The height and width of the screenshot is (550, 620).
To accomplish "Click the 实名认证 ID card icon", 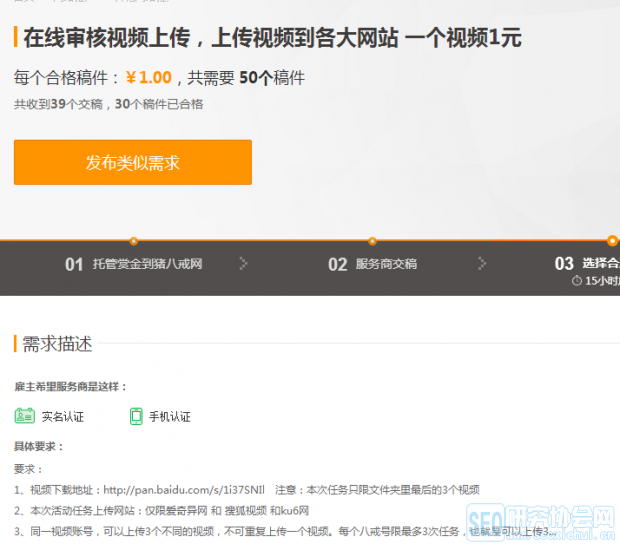I will (24, 416).
